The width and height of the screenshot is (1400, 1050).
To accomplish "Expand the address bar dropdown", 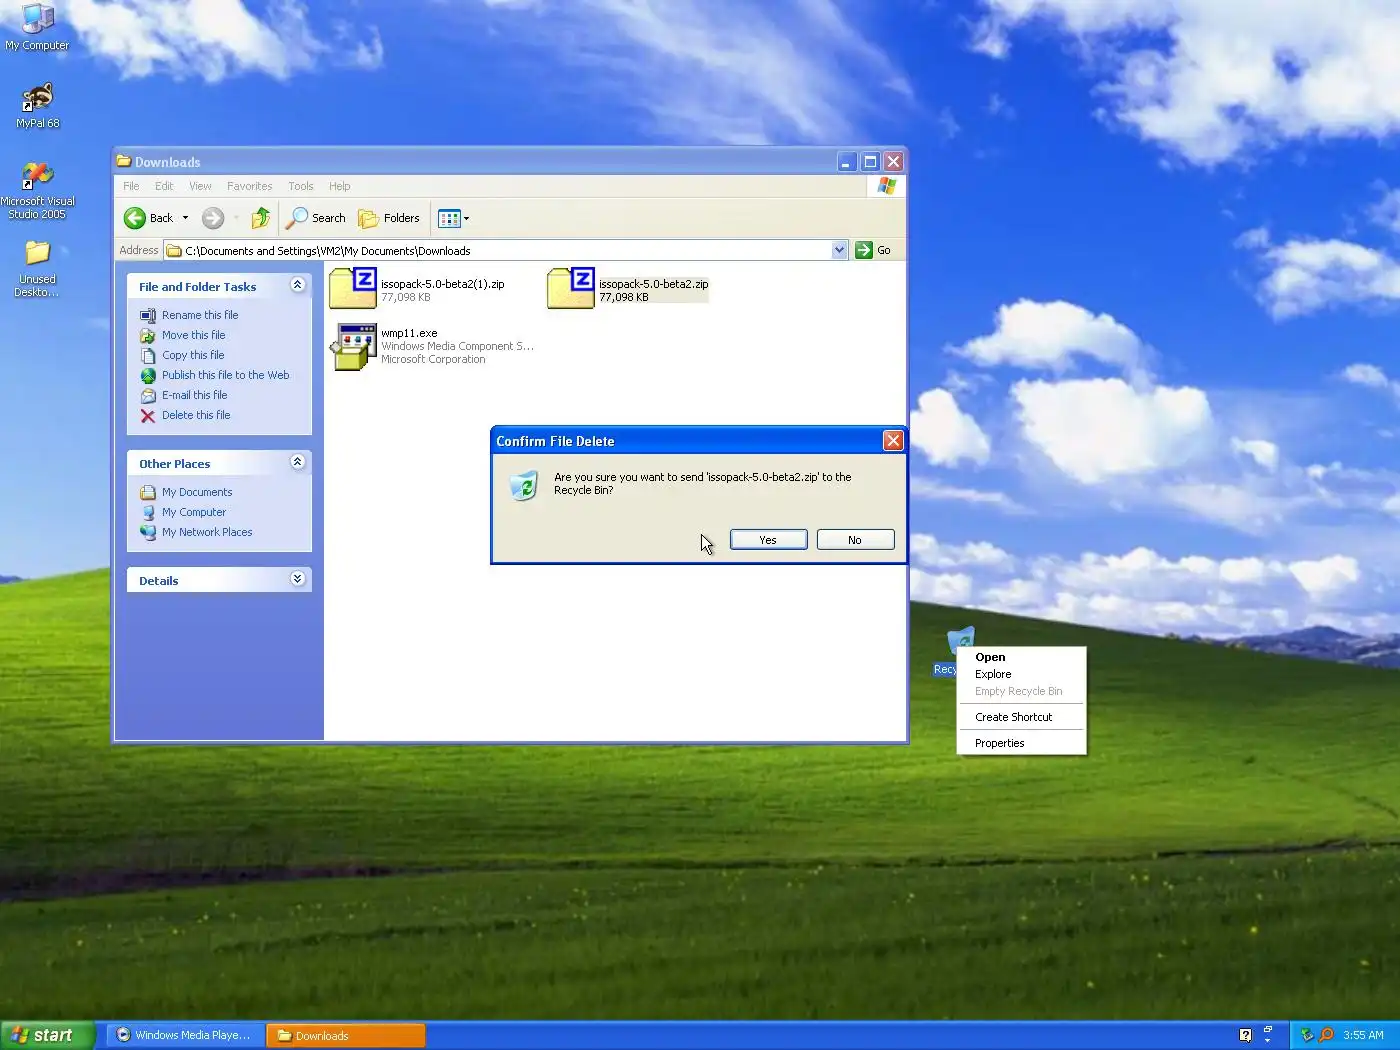I will 839,250.
